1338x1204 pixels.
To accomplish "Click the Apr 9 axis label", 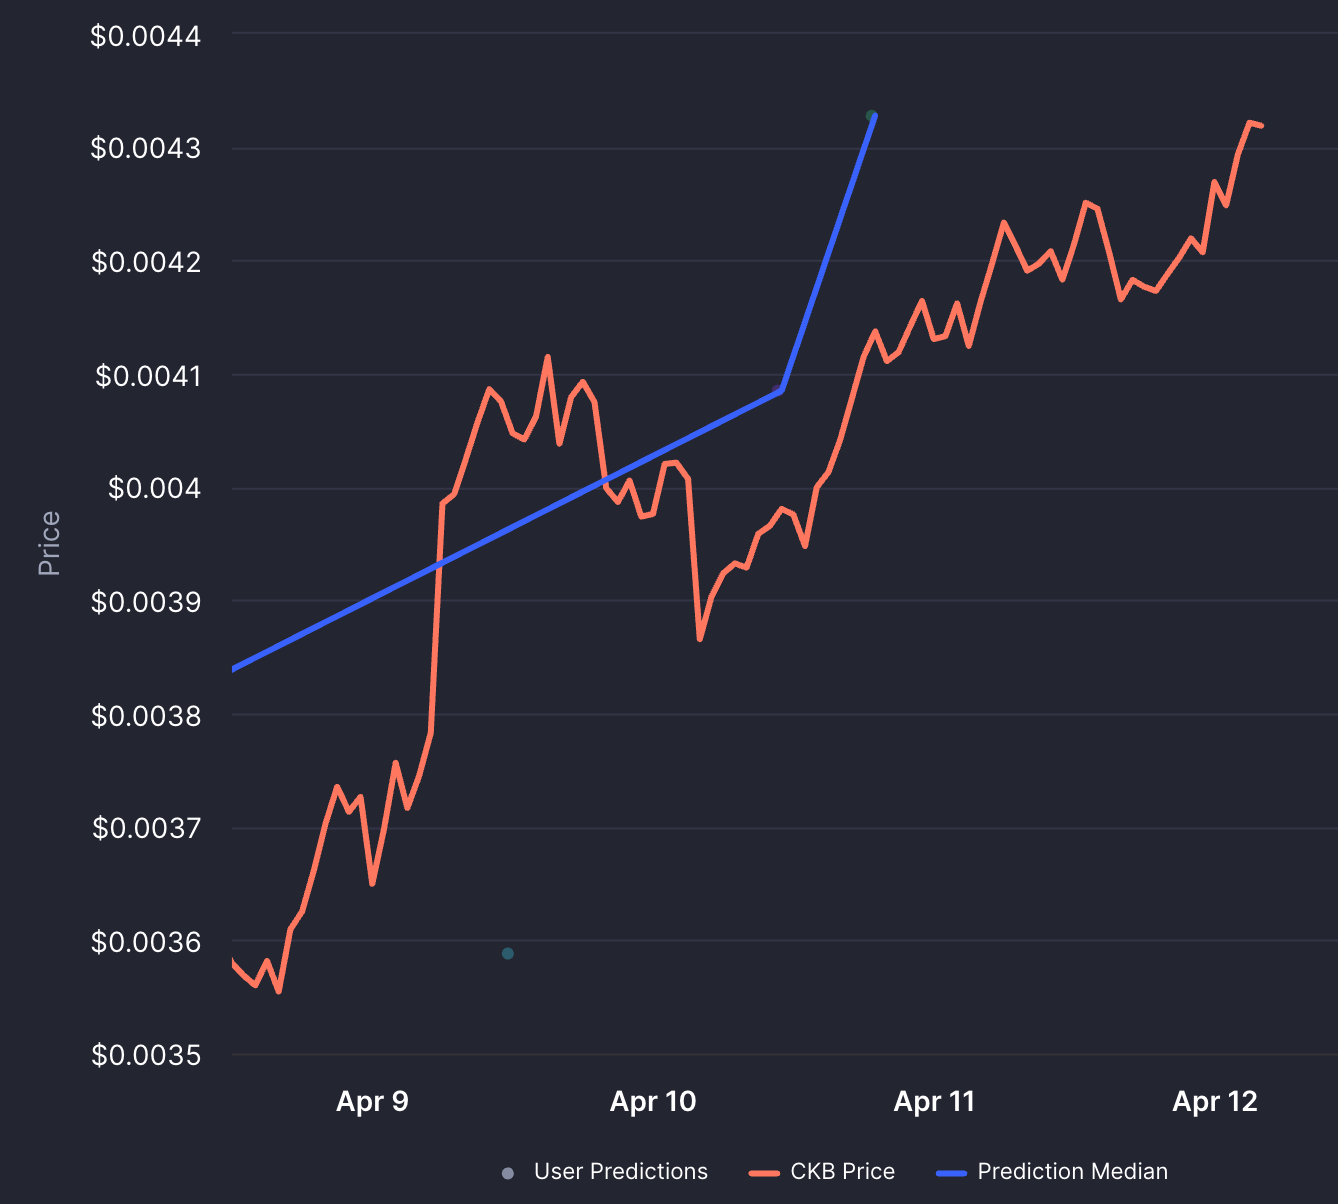I will tap(372, 1101).
